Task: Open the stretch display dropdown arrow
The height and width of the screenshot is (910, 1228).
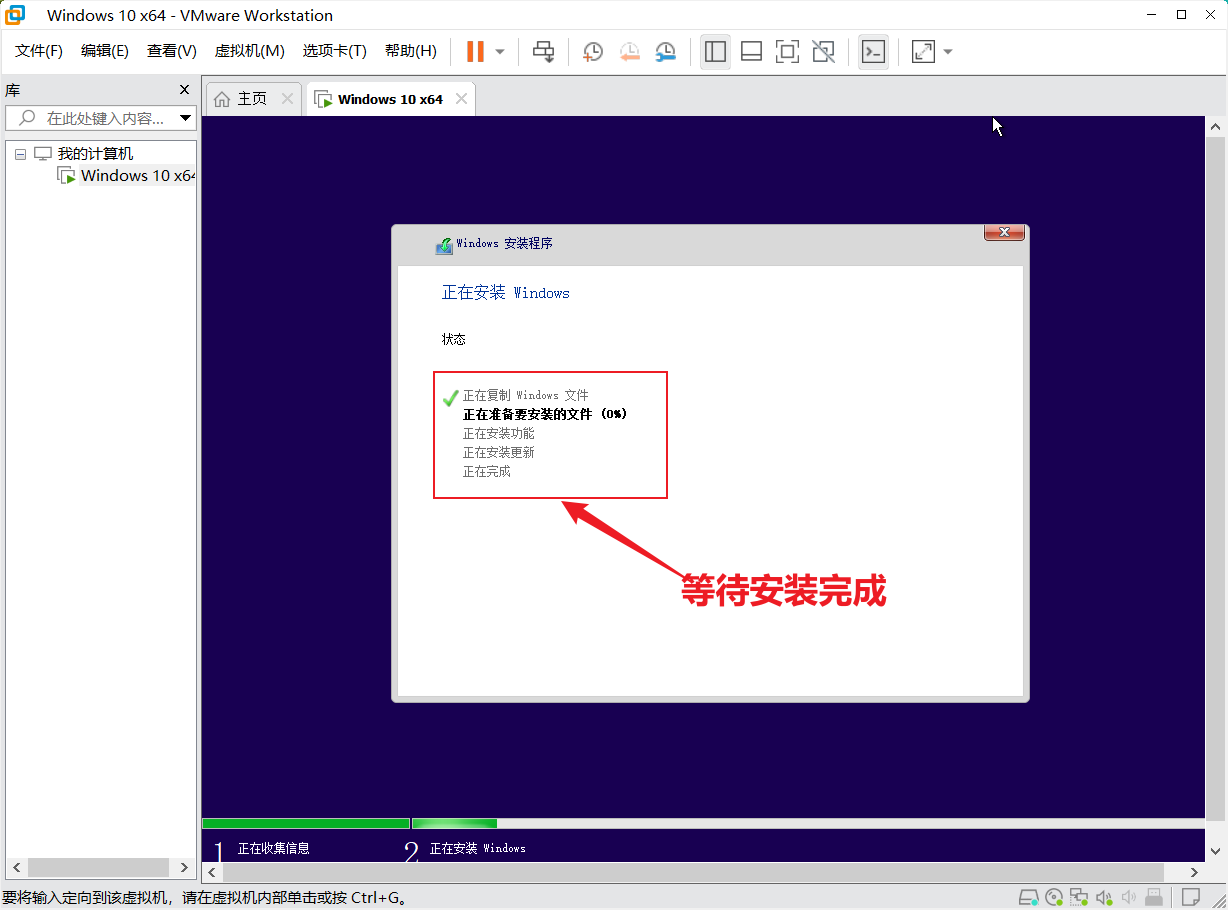Action: click(948, 51)
